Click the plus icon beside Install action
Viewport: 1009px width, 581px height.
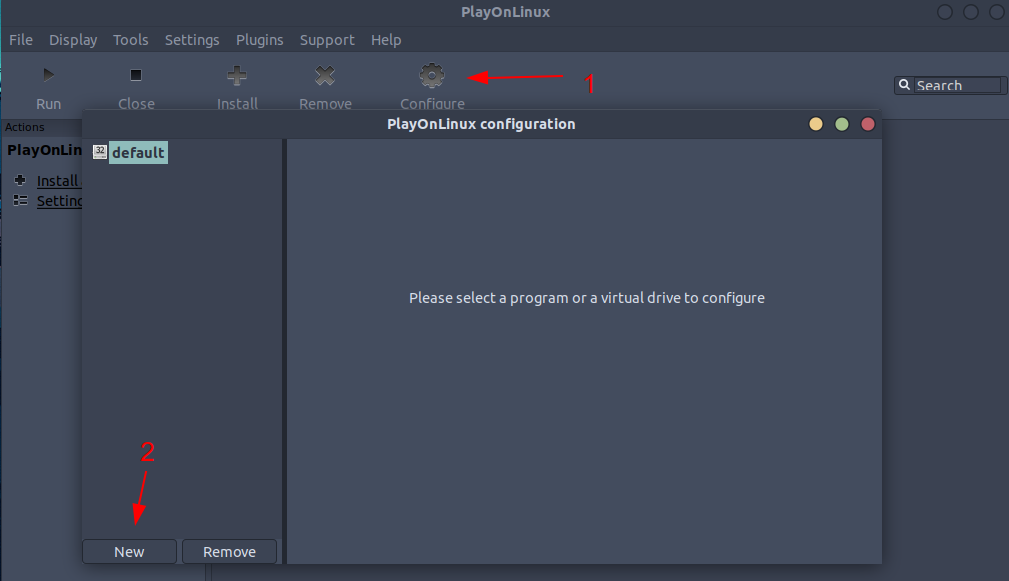(x=20, y=181)
